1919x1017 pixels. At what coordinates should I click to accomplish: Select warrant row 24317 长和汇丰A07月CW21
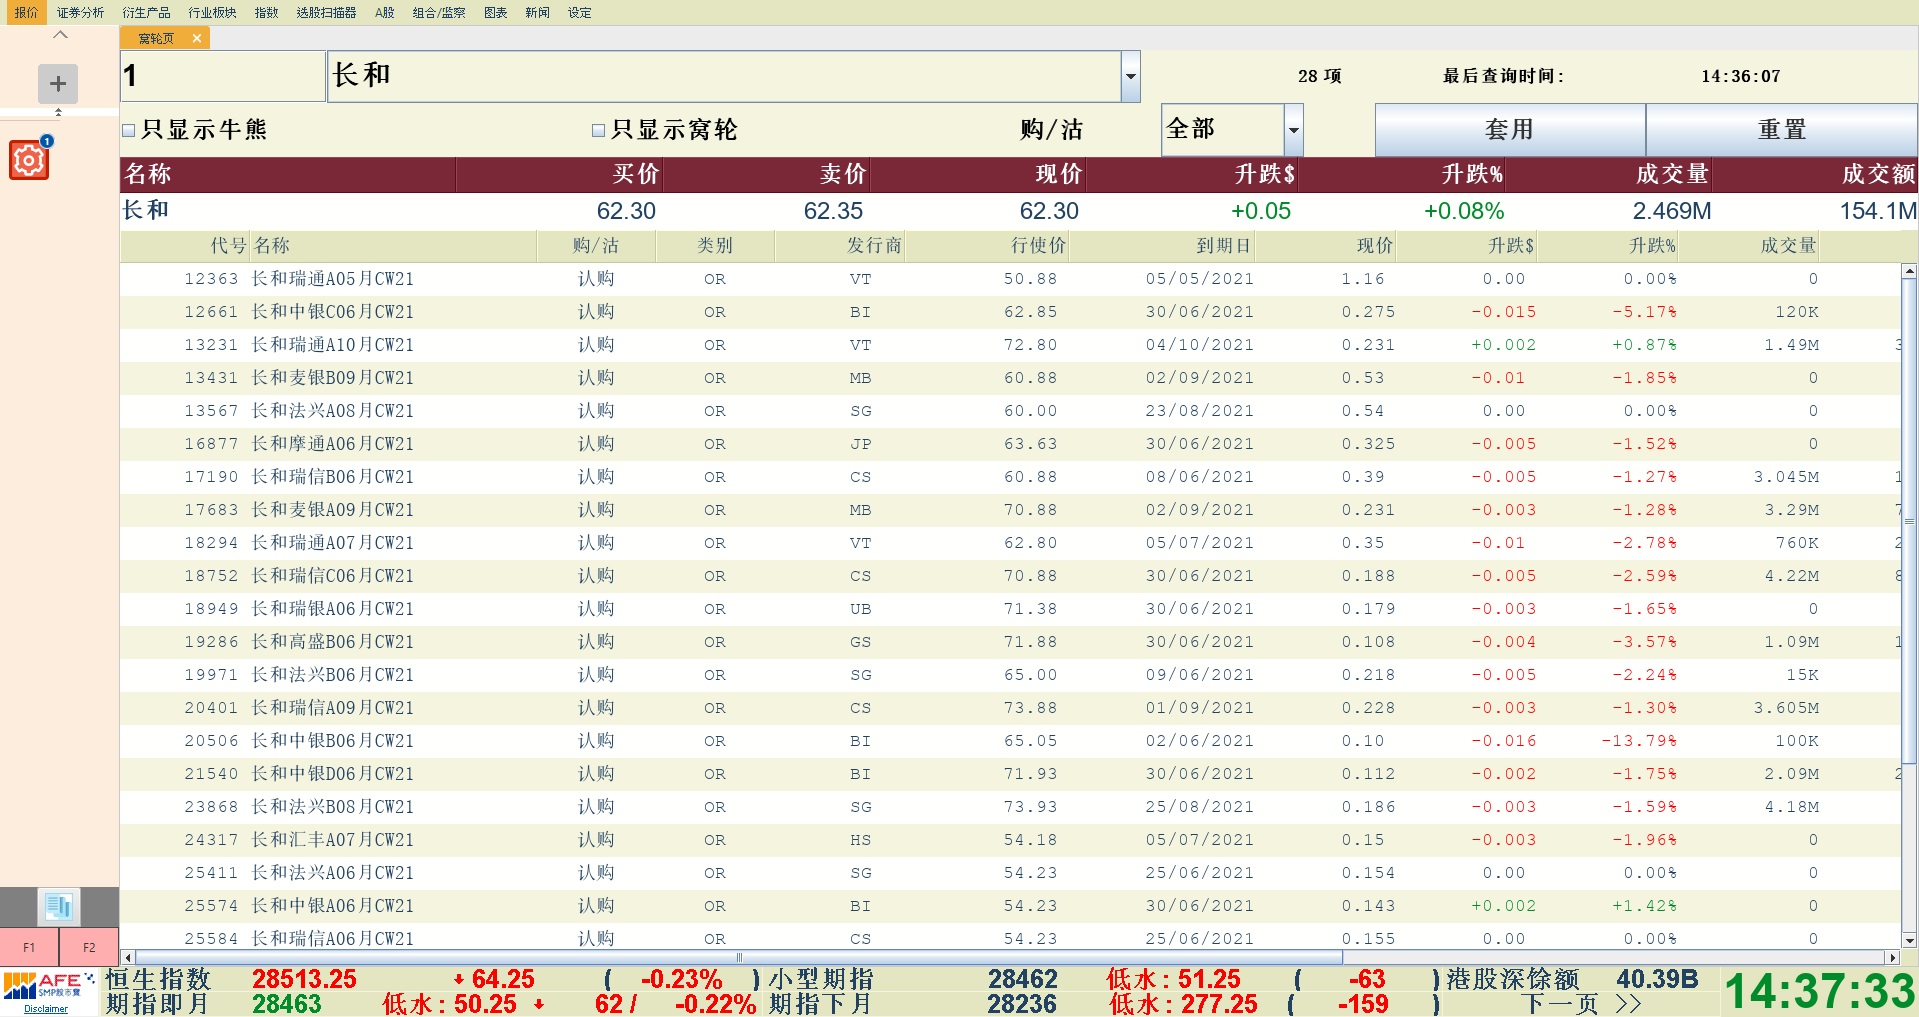(x=1010, y=840)
